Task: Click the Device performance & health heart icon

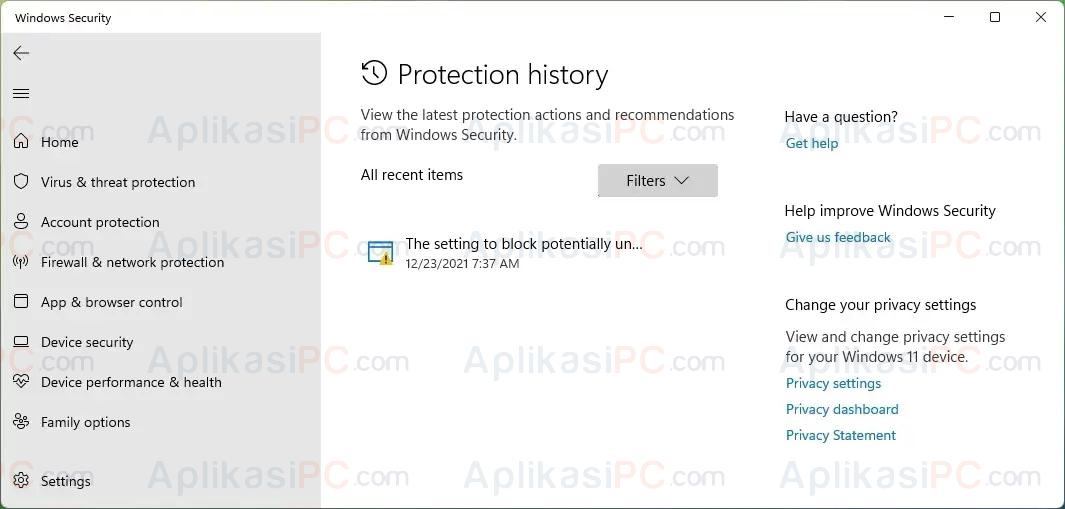Action: [21, 382]
